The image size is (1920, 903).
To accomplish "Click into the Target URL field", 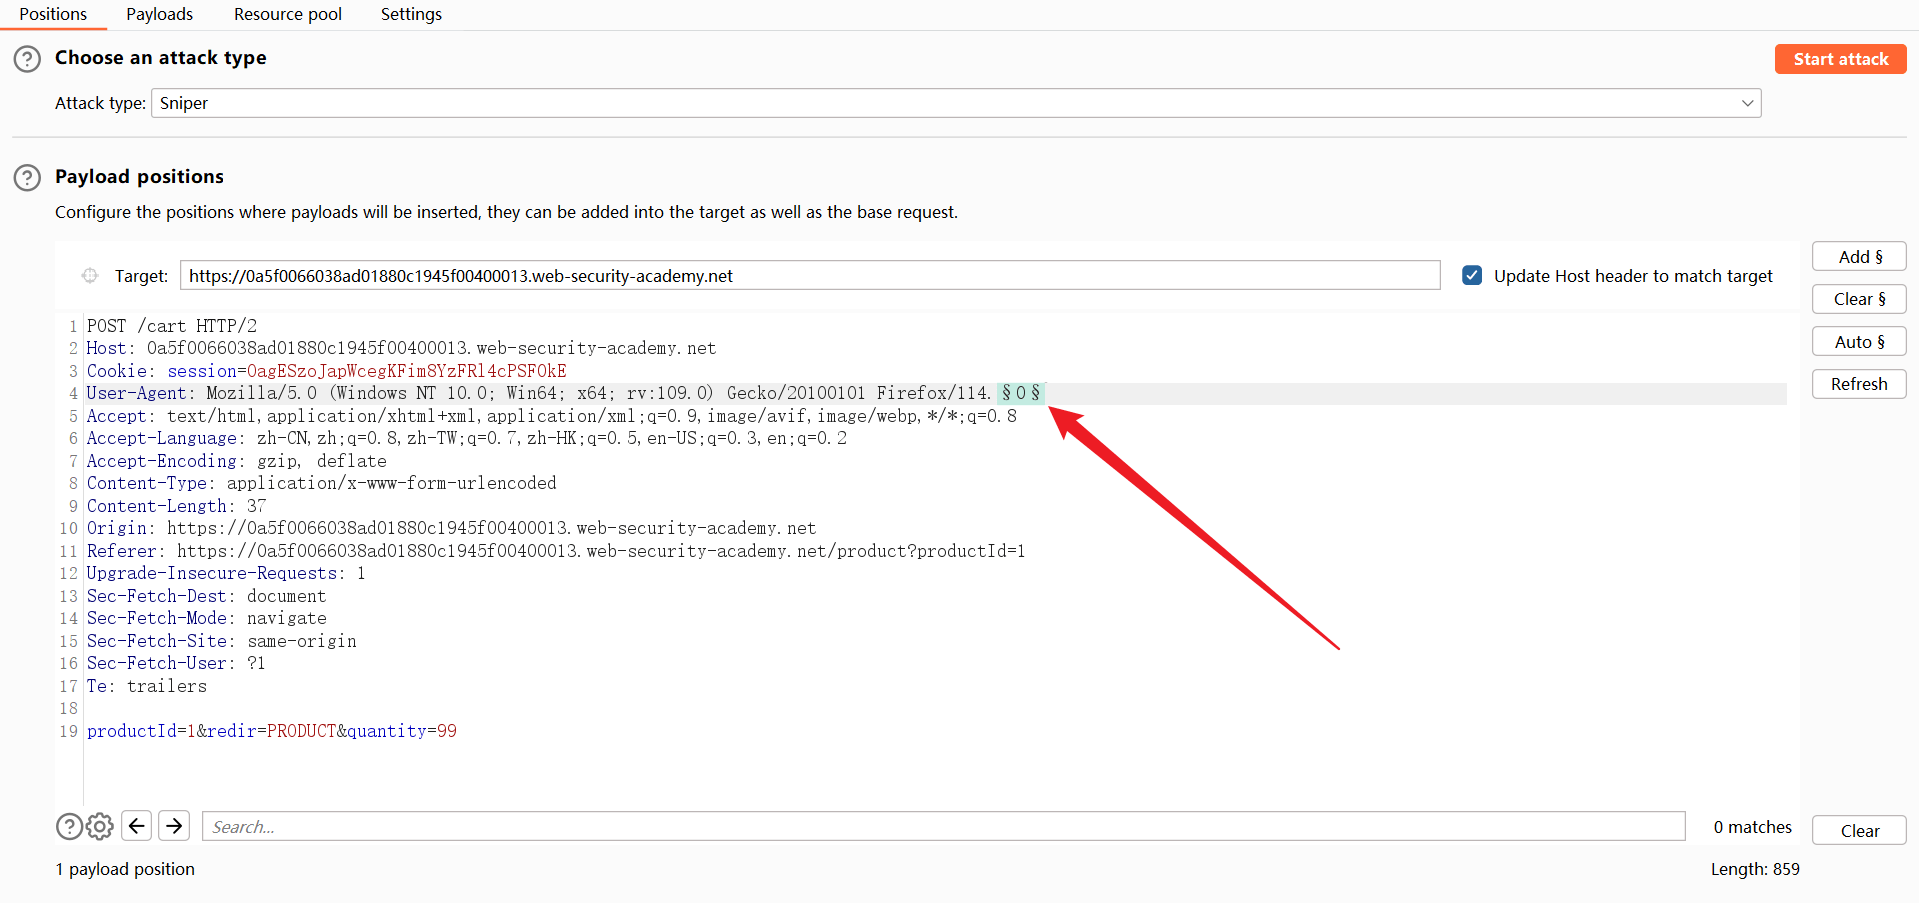I will [809, 276].
